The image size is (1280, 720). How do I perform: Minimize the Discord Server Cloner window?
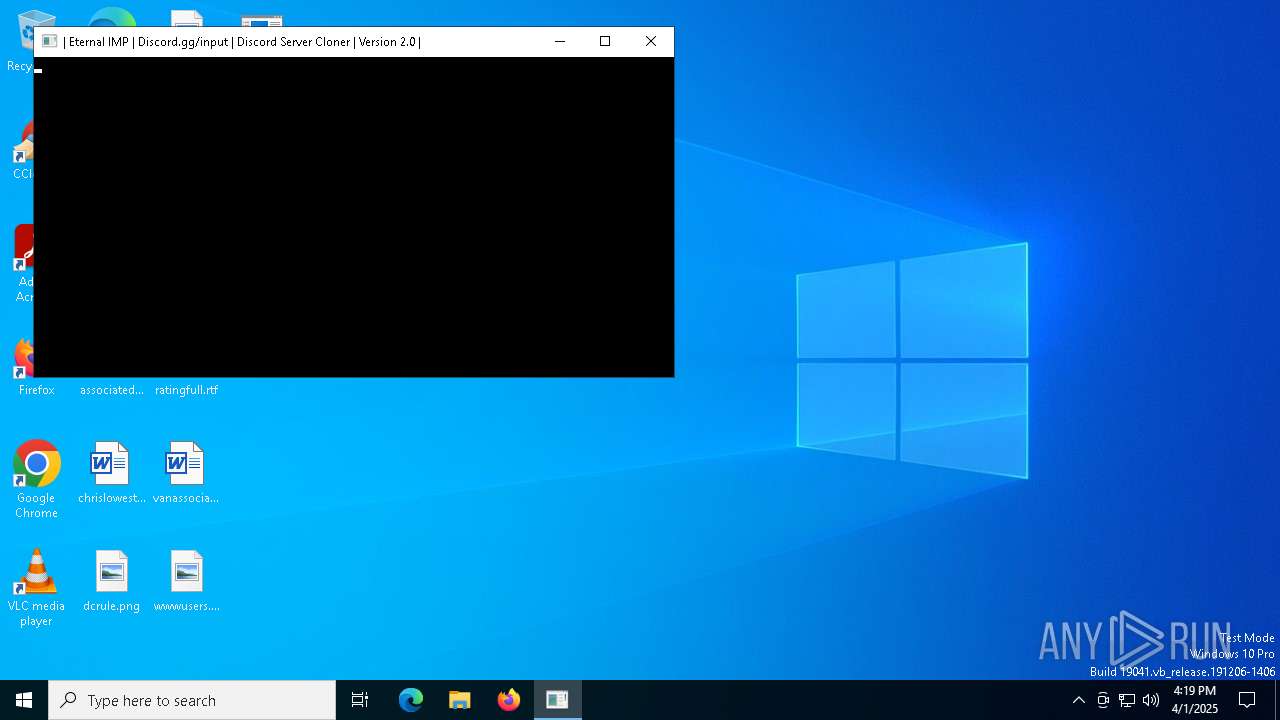coord(560,42)
